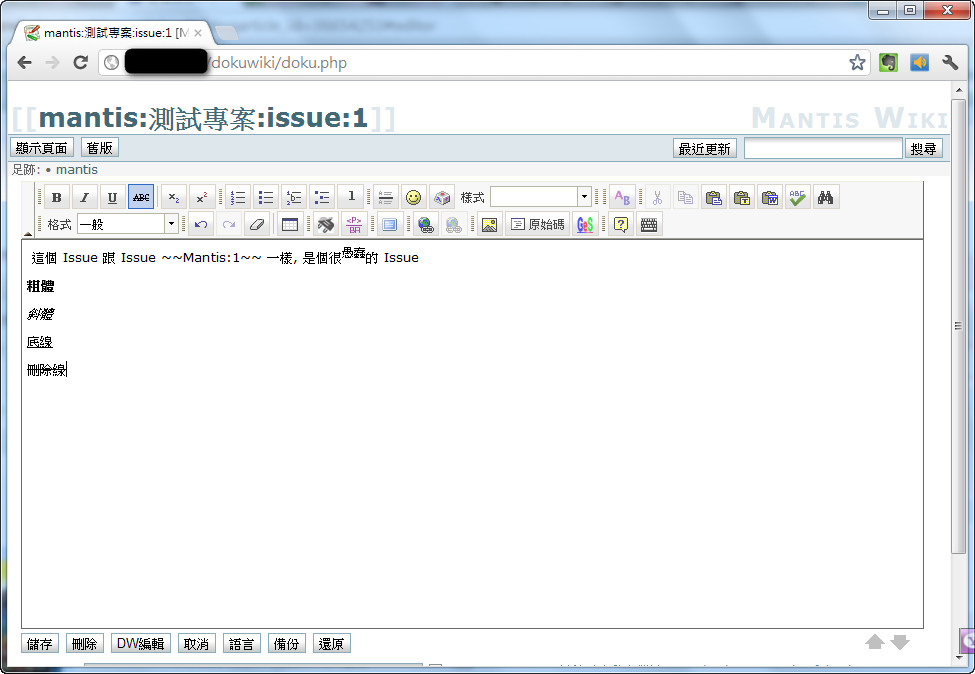The image size is (975, 674).
Task: Toggle bold formatting in editor toolbar
Action: click(57, 198)
